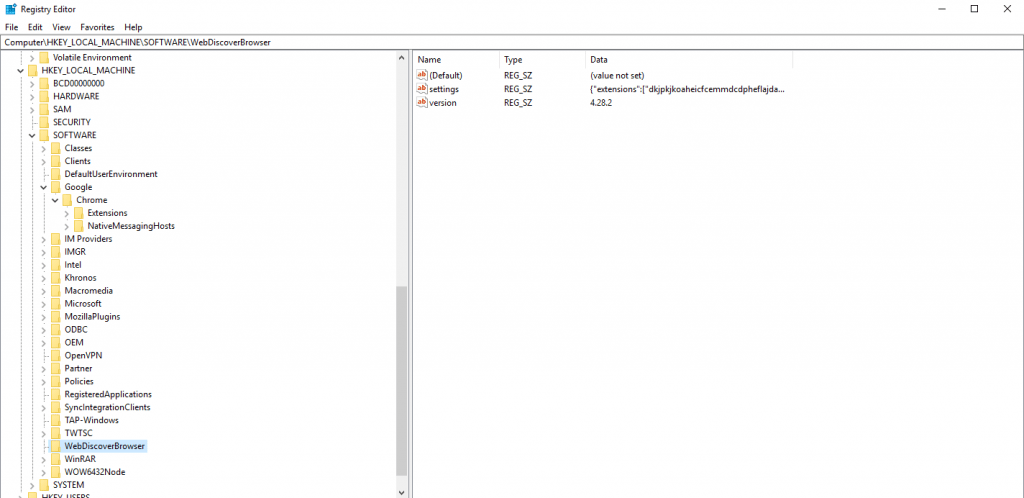Click the SECURITY folder icon

(x=44, y=122)
